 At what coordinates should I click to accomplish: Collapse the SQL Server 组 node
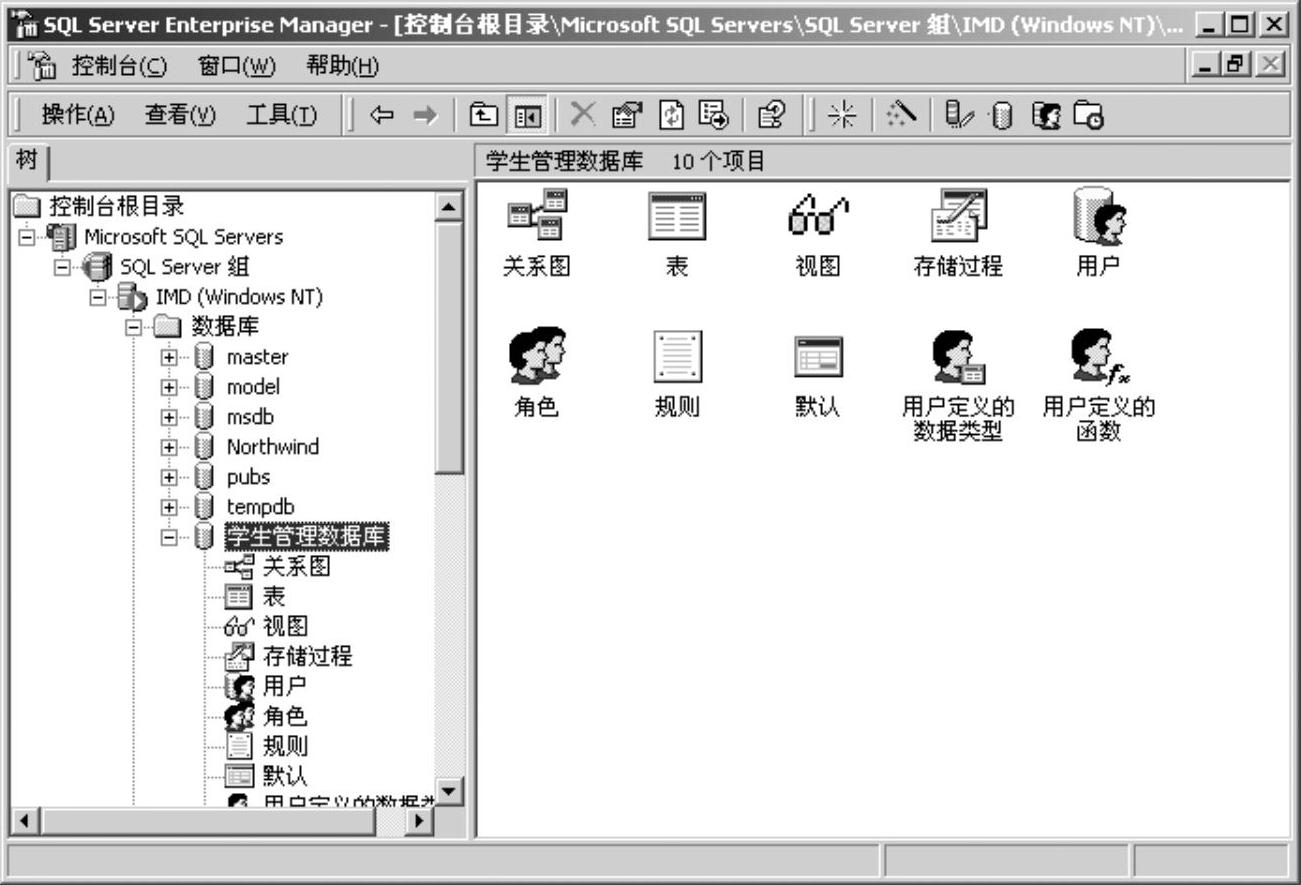63,267
